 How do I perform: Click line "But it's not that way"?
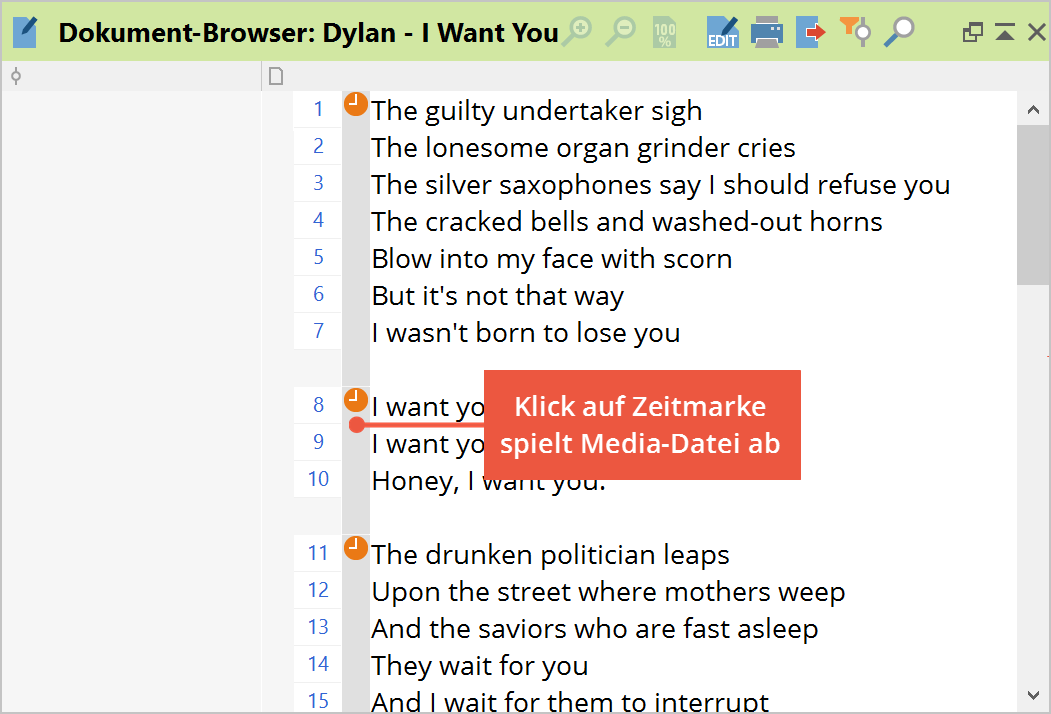click(x=497, y=296)
